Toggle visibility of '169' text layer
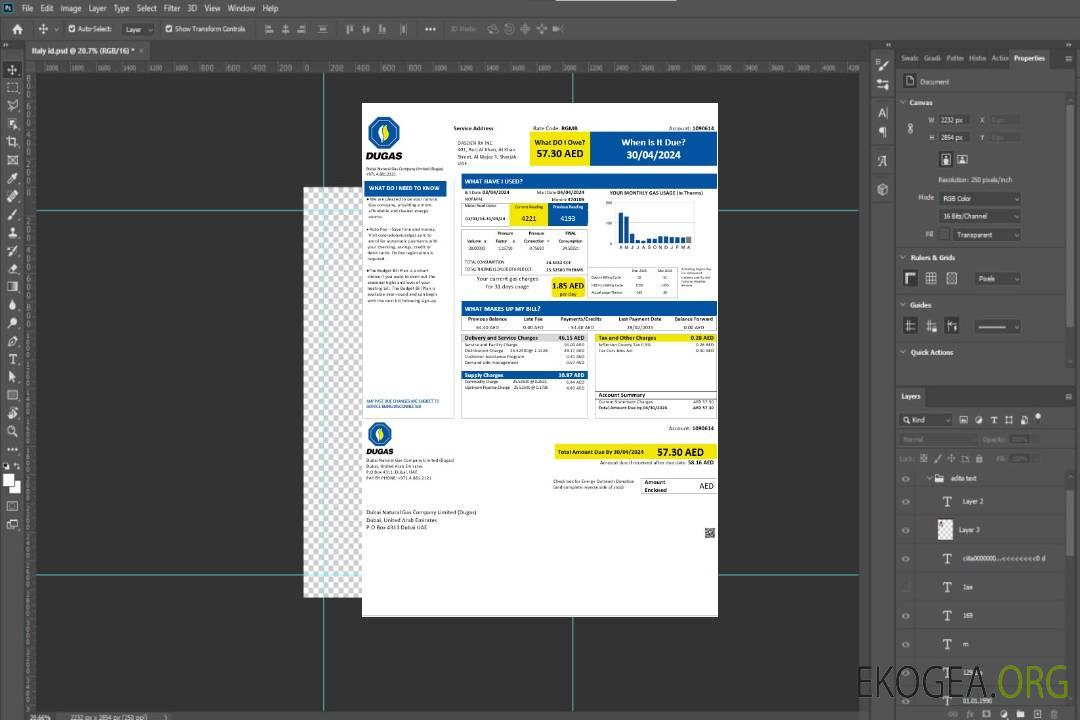 906,616
